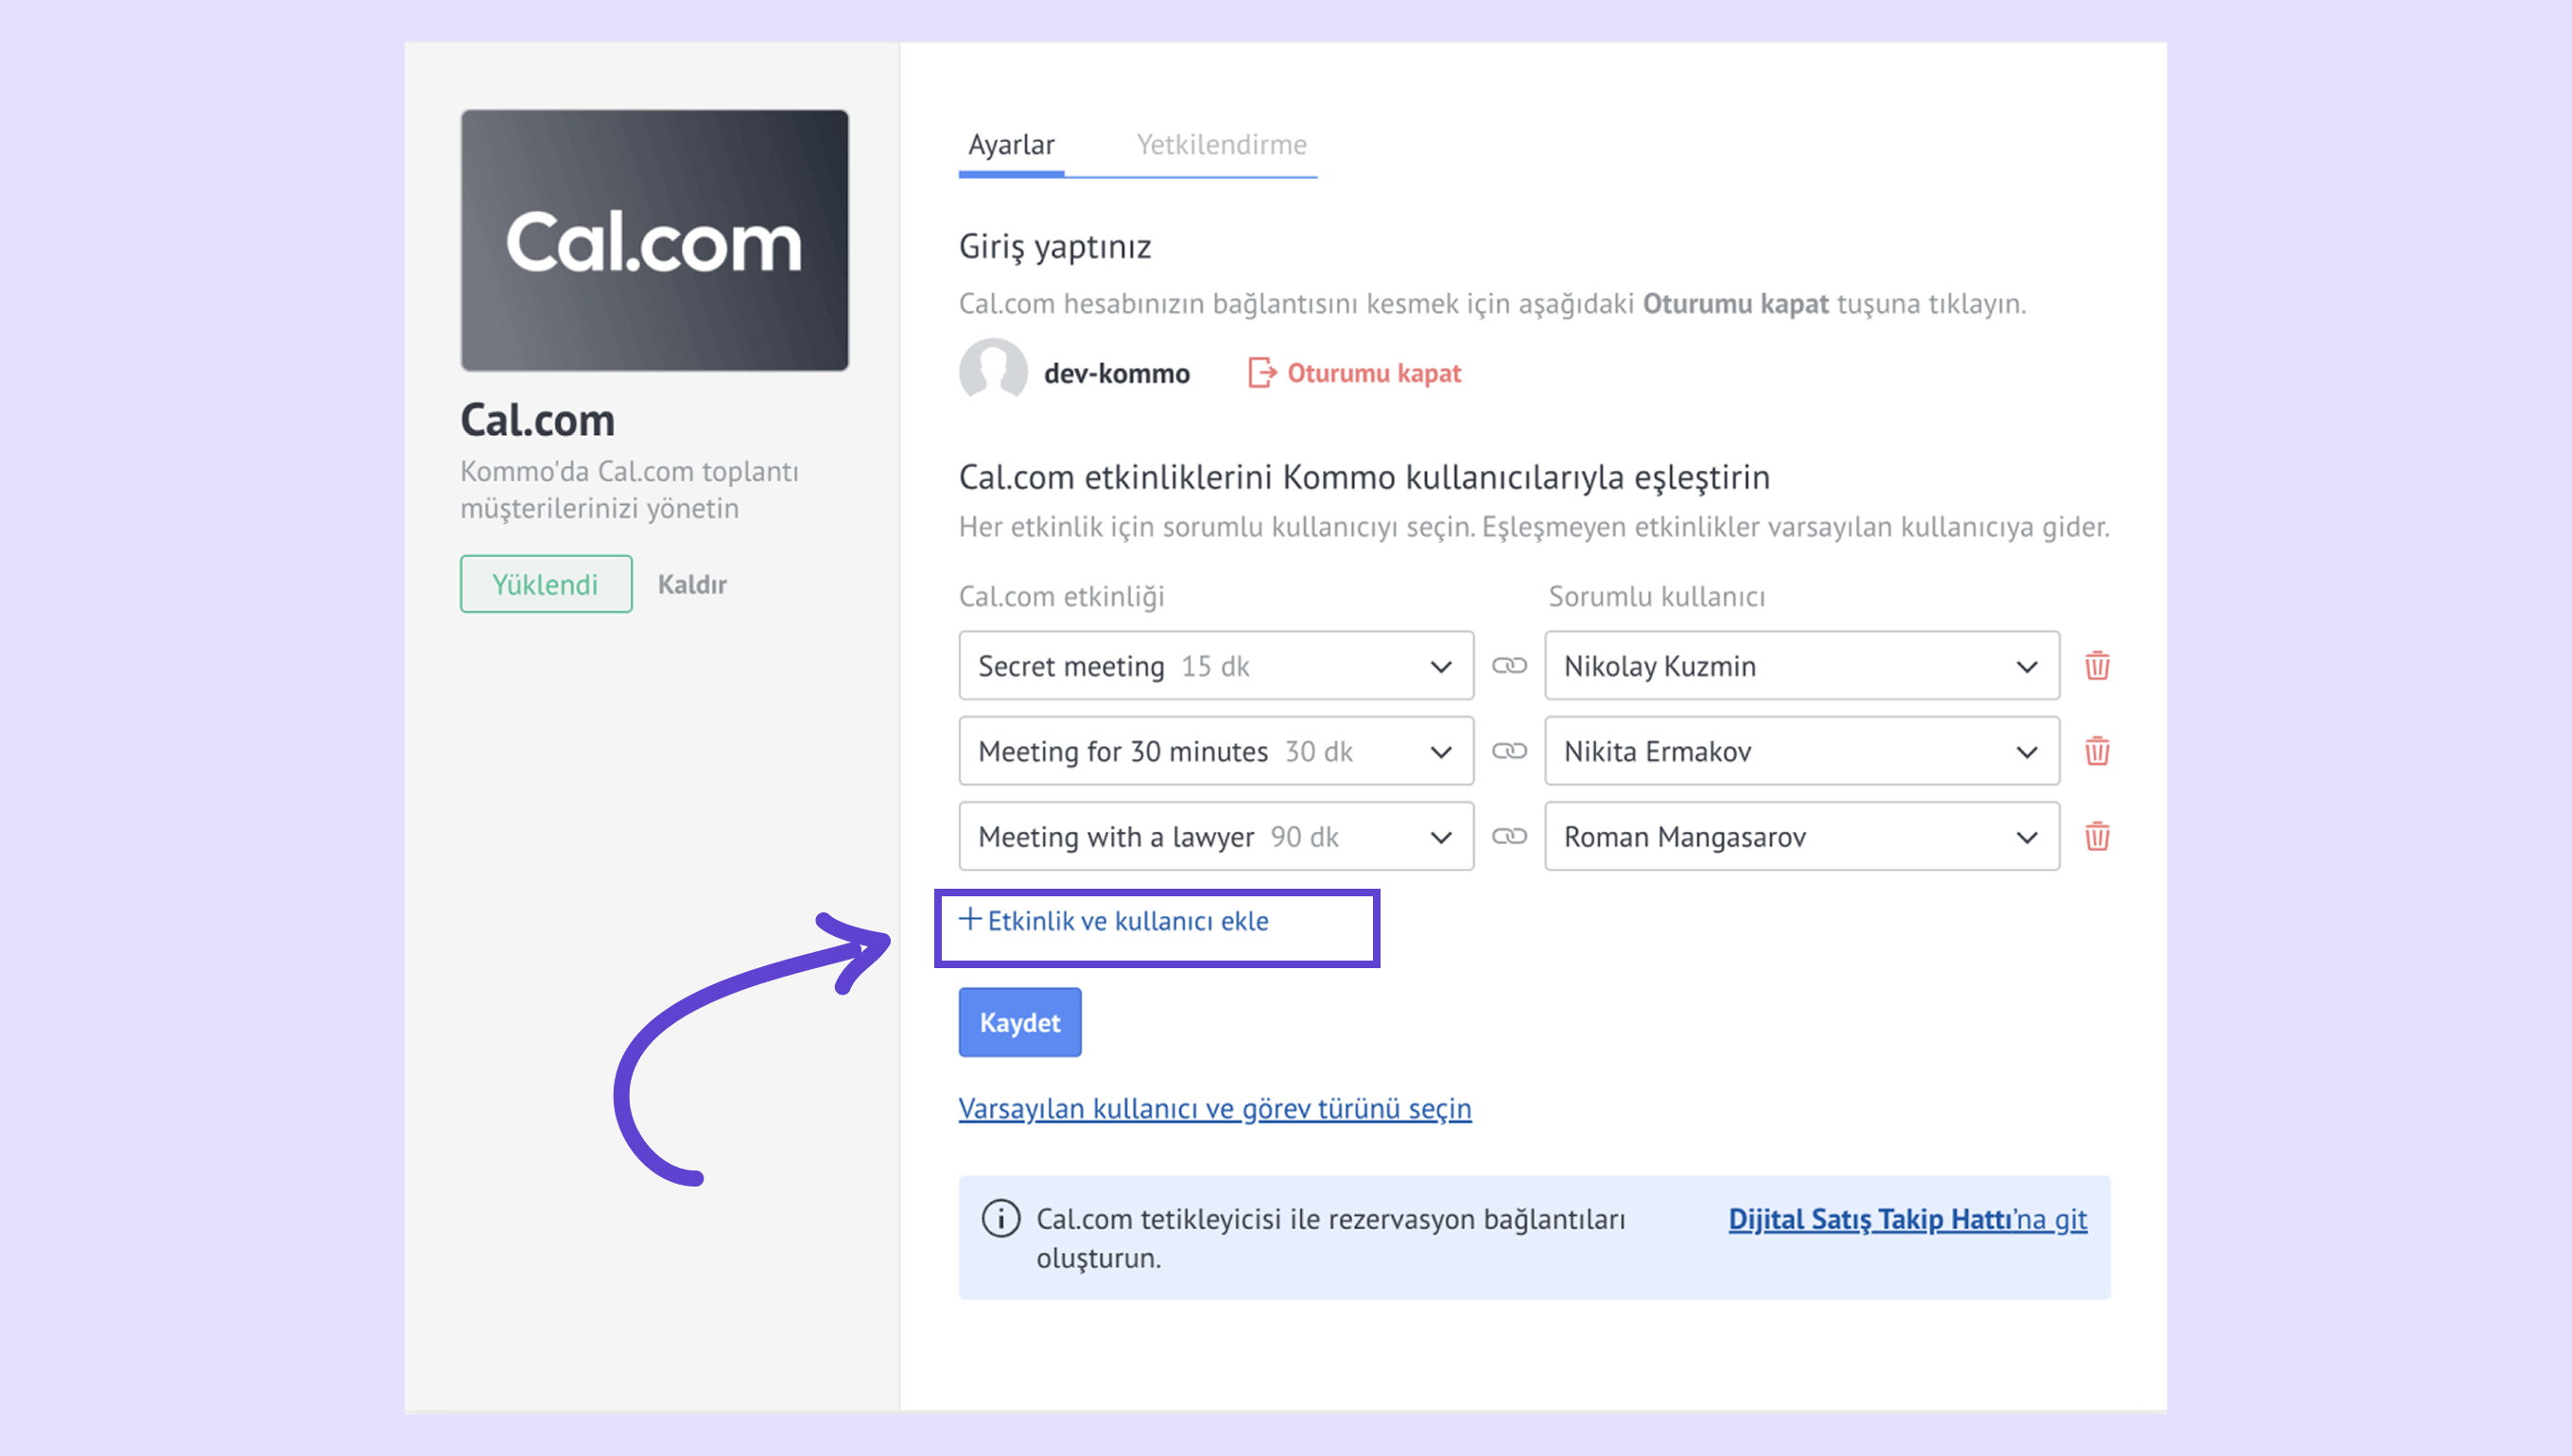Open the Roman Mangasarov user dropdown

click(x=1801, y=836)
